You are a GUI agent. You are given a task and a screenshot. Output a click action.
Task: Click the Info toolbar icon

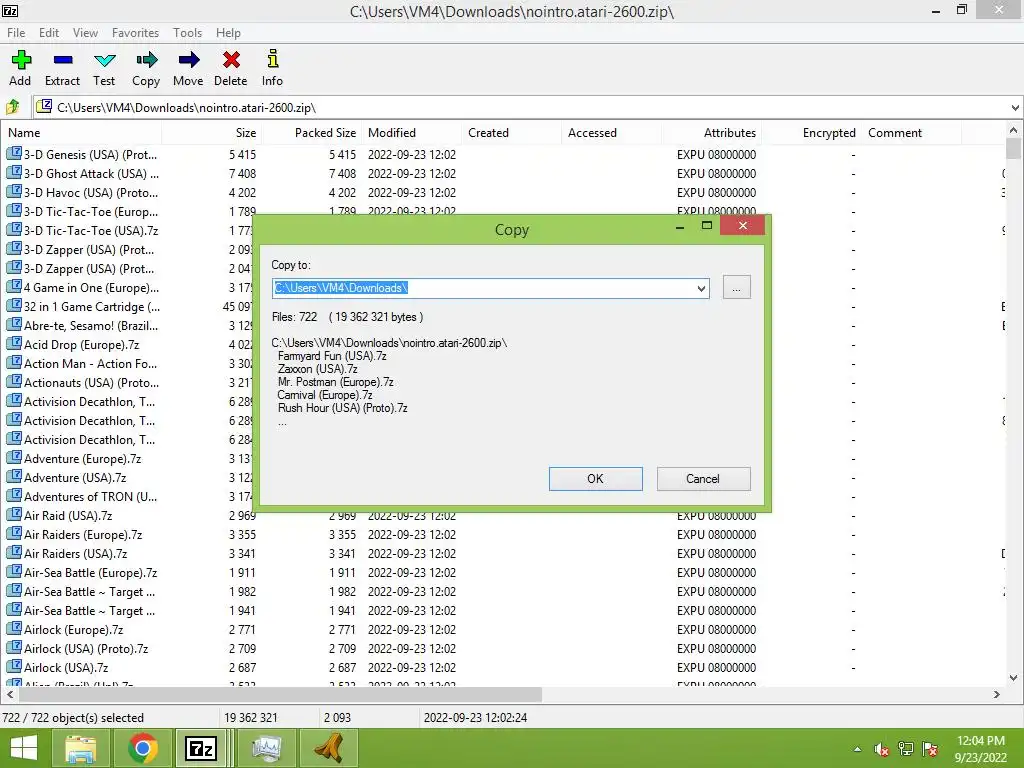272,59
